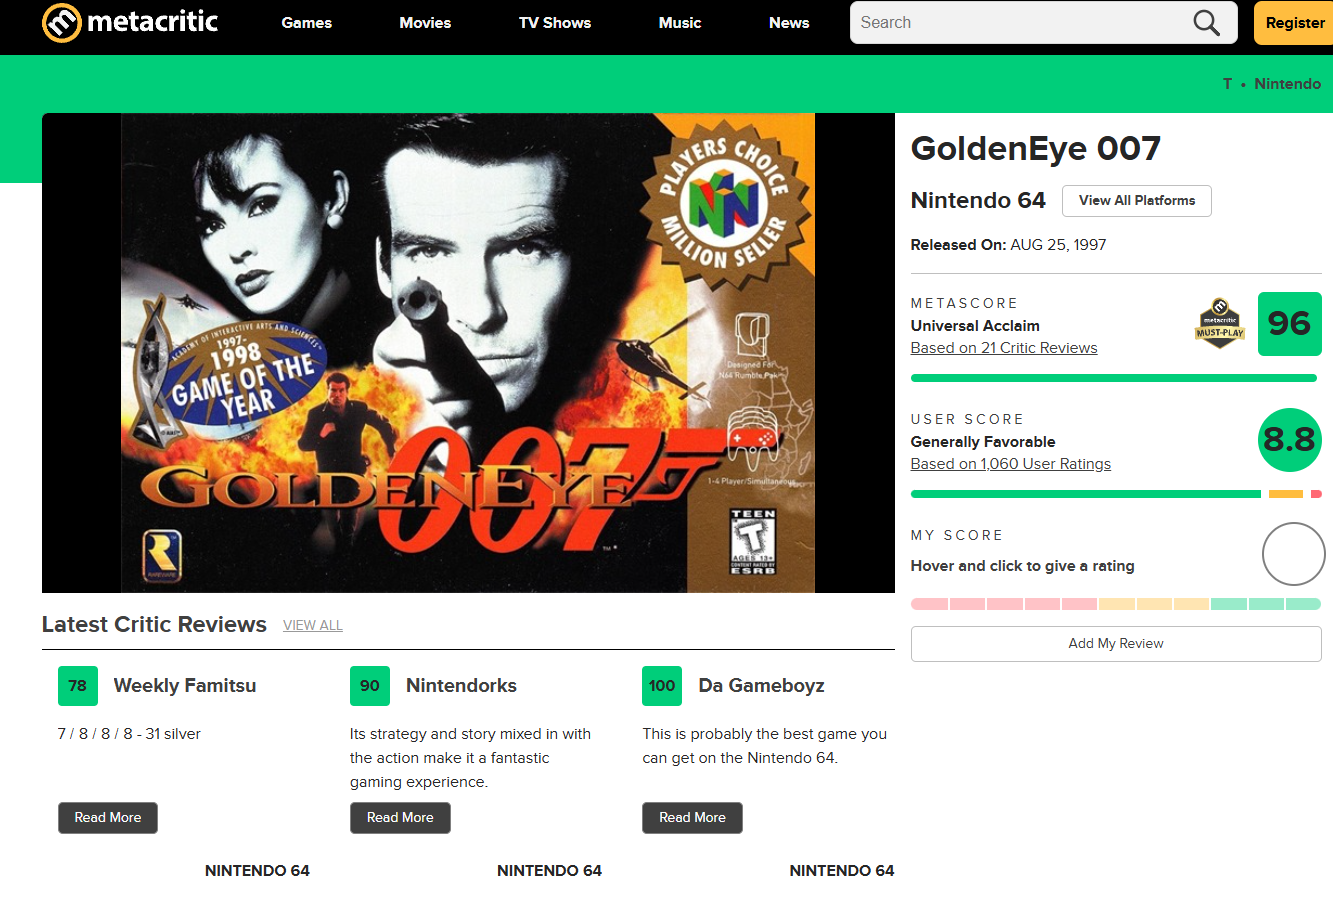1333x899 pixels.
Task: Open the Movies menu
Action: click(425, 23)
